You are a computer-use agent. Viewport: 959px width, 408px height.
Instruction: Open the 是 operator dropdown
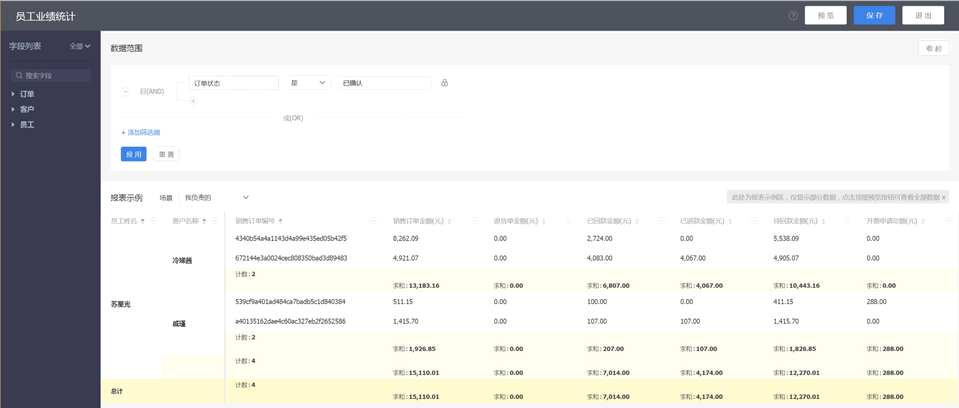point(308,83)
